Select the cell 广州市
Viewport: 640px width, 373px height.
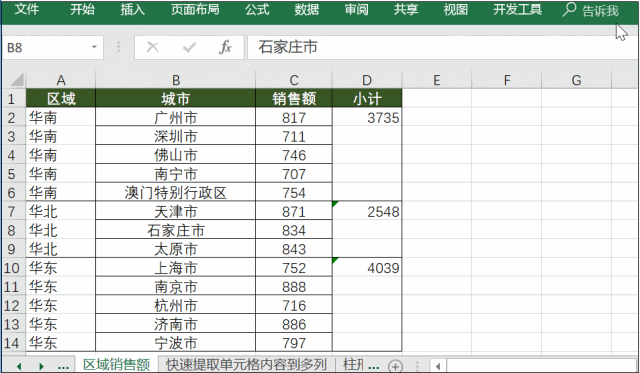tap(176, 118)
